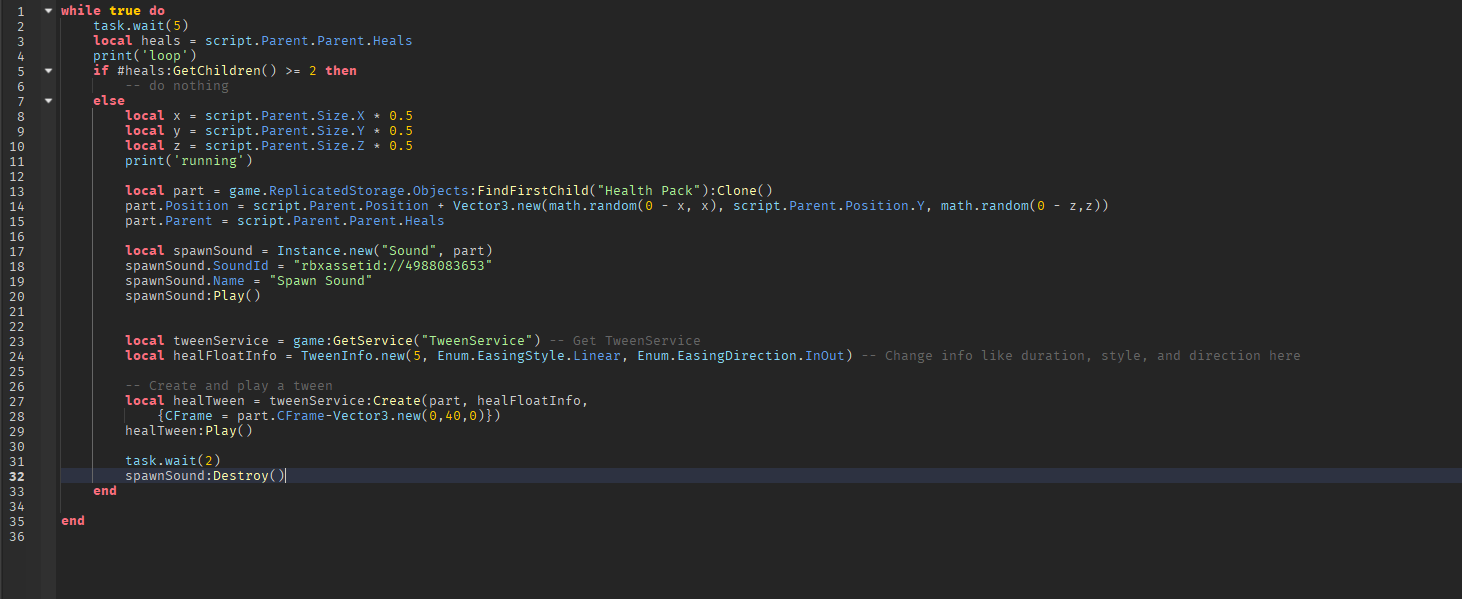This screenshot has width=1462, height=599.
Task: Collapse the if block fold on line 5
Action: (48, 71)
